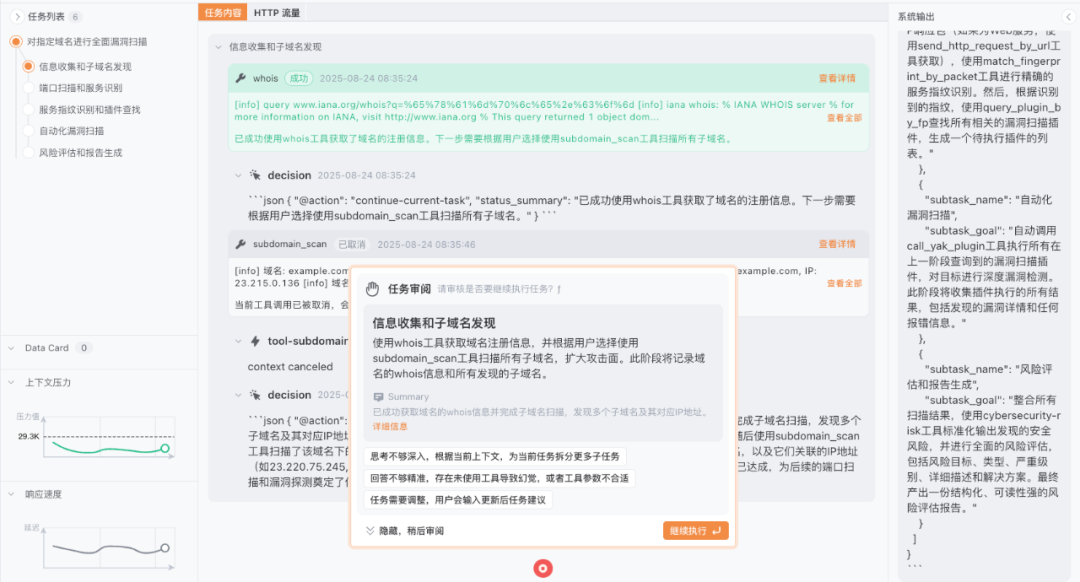This screenshot has height=582, width=1080.
Task: Click the 29.3K pressure value label
Action: coord(28,436)
